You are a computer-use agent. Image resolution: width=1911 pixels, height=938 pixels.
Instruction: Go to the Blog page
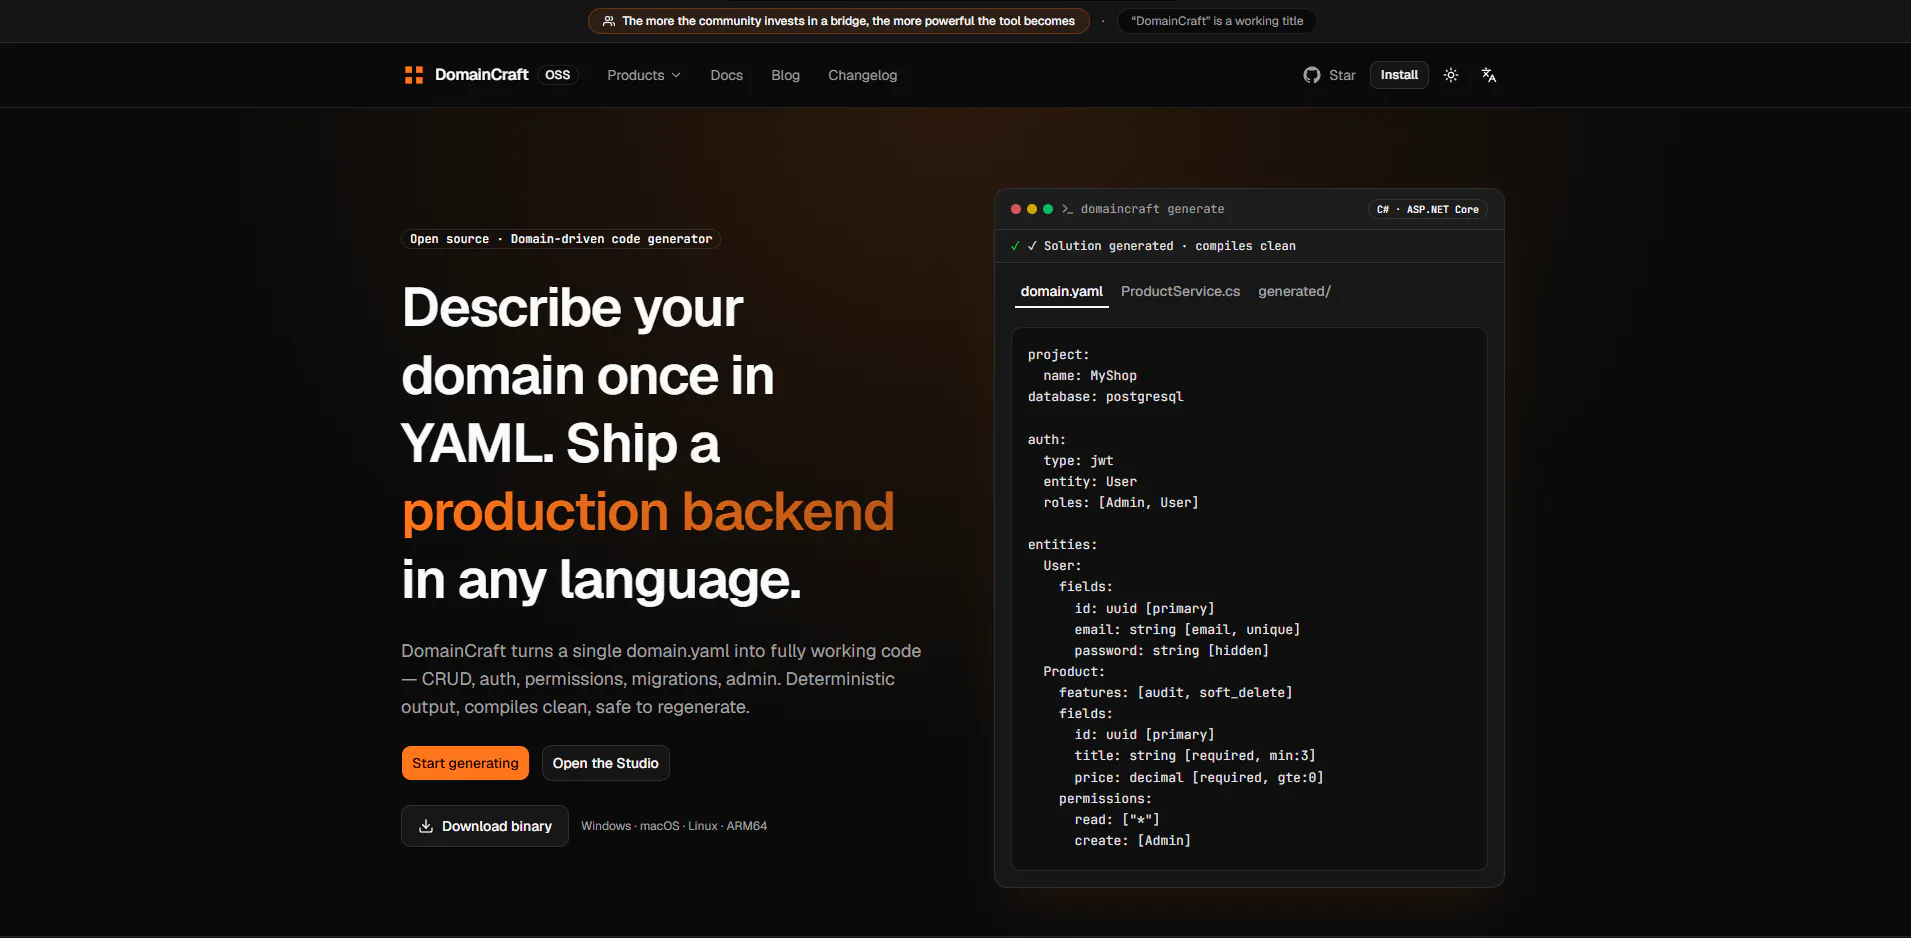coord(786,75)
